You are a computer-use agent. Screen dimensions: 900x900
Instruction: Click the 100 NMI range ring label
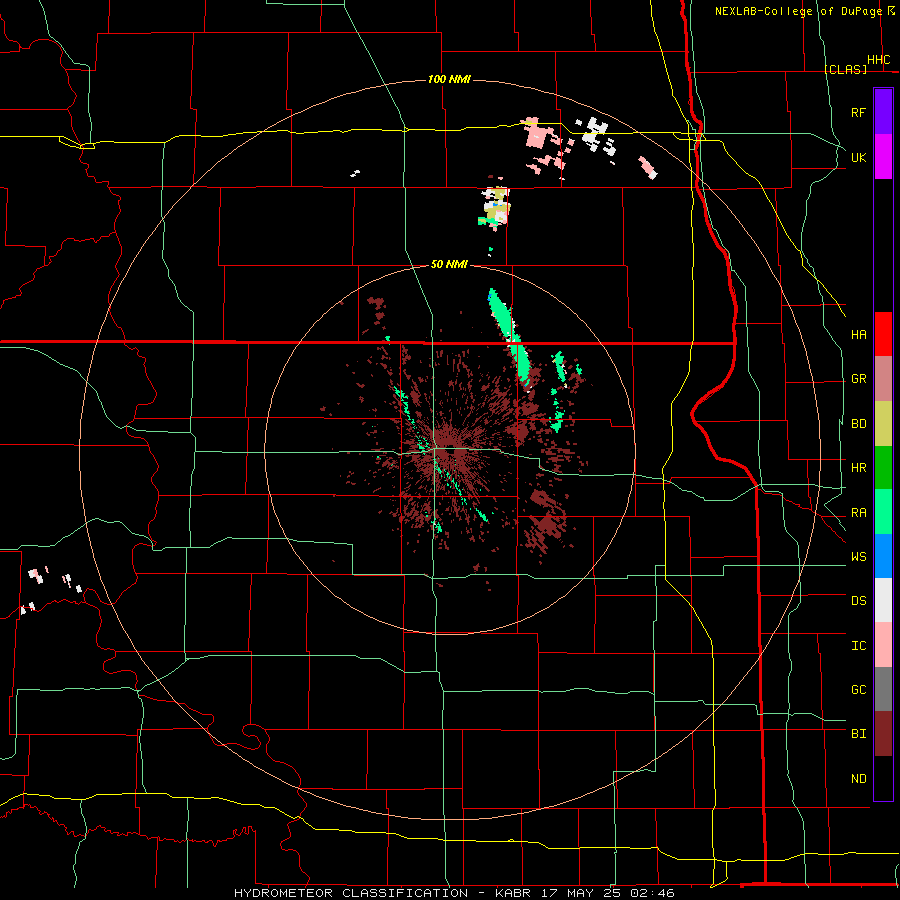(449, 79)
